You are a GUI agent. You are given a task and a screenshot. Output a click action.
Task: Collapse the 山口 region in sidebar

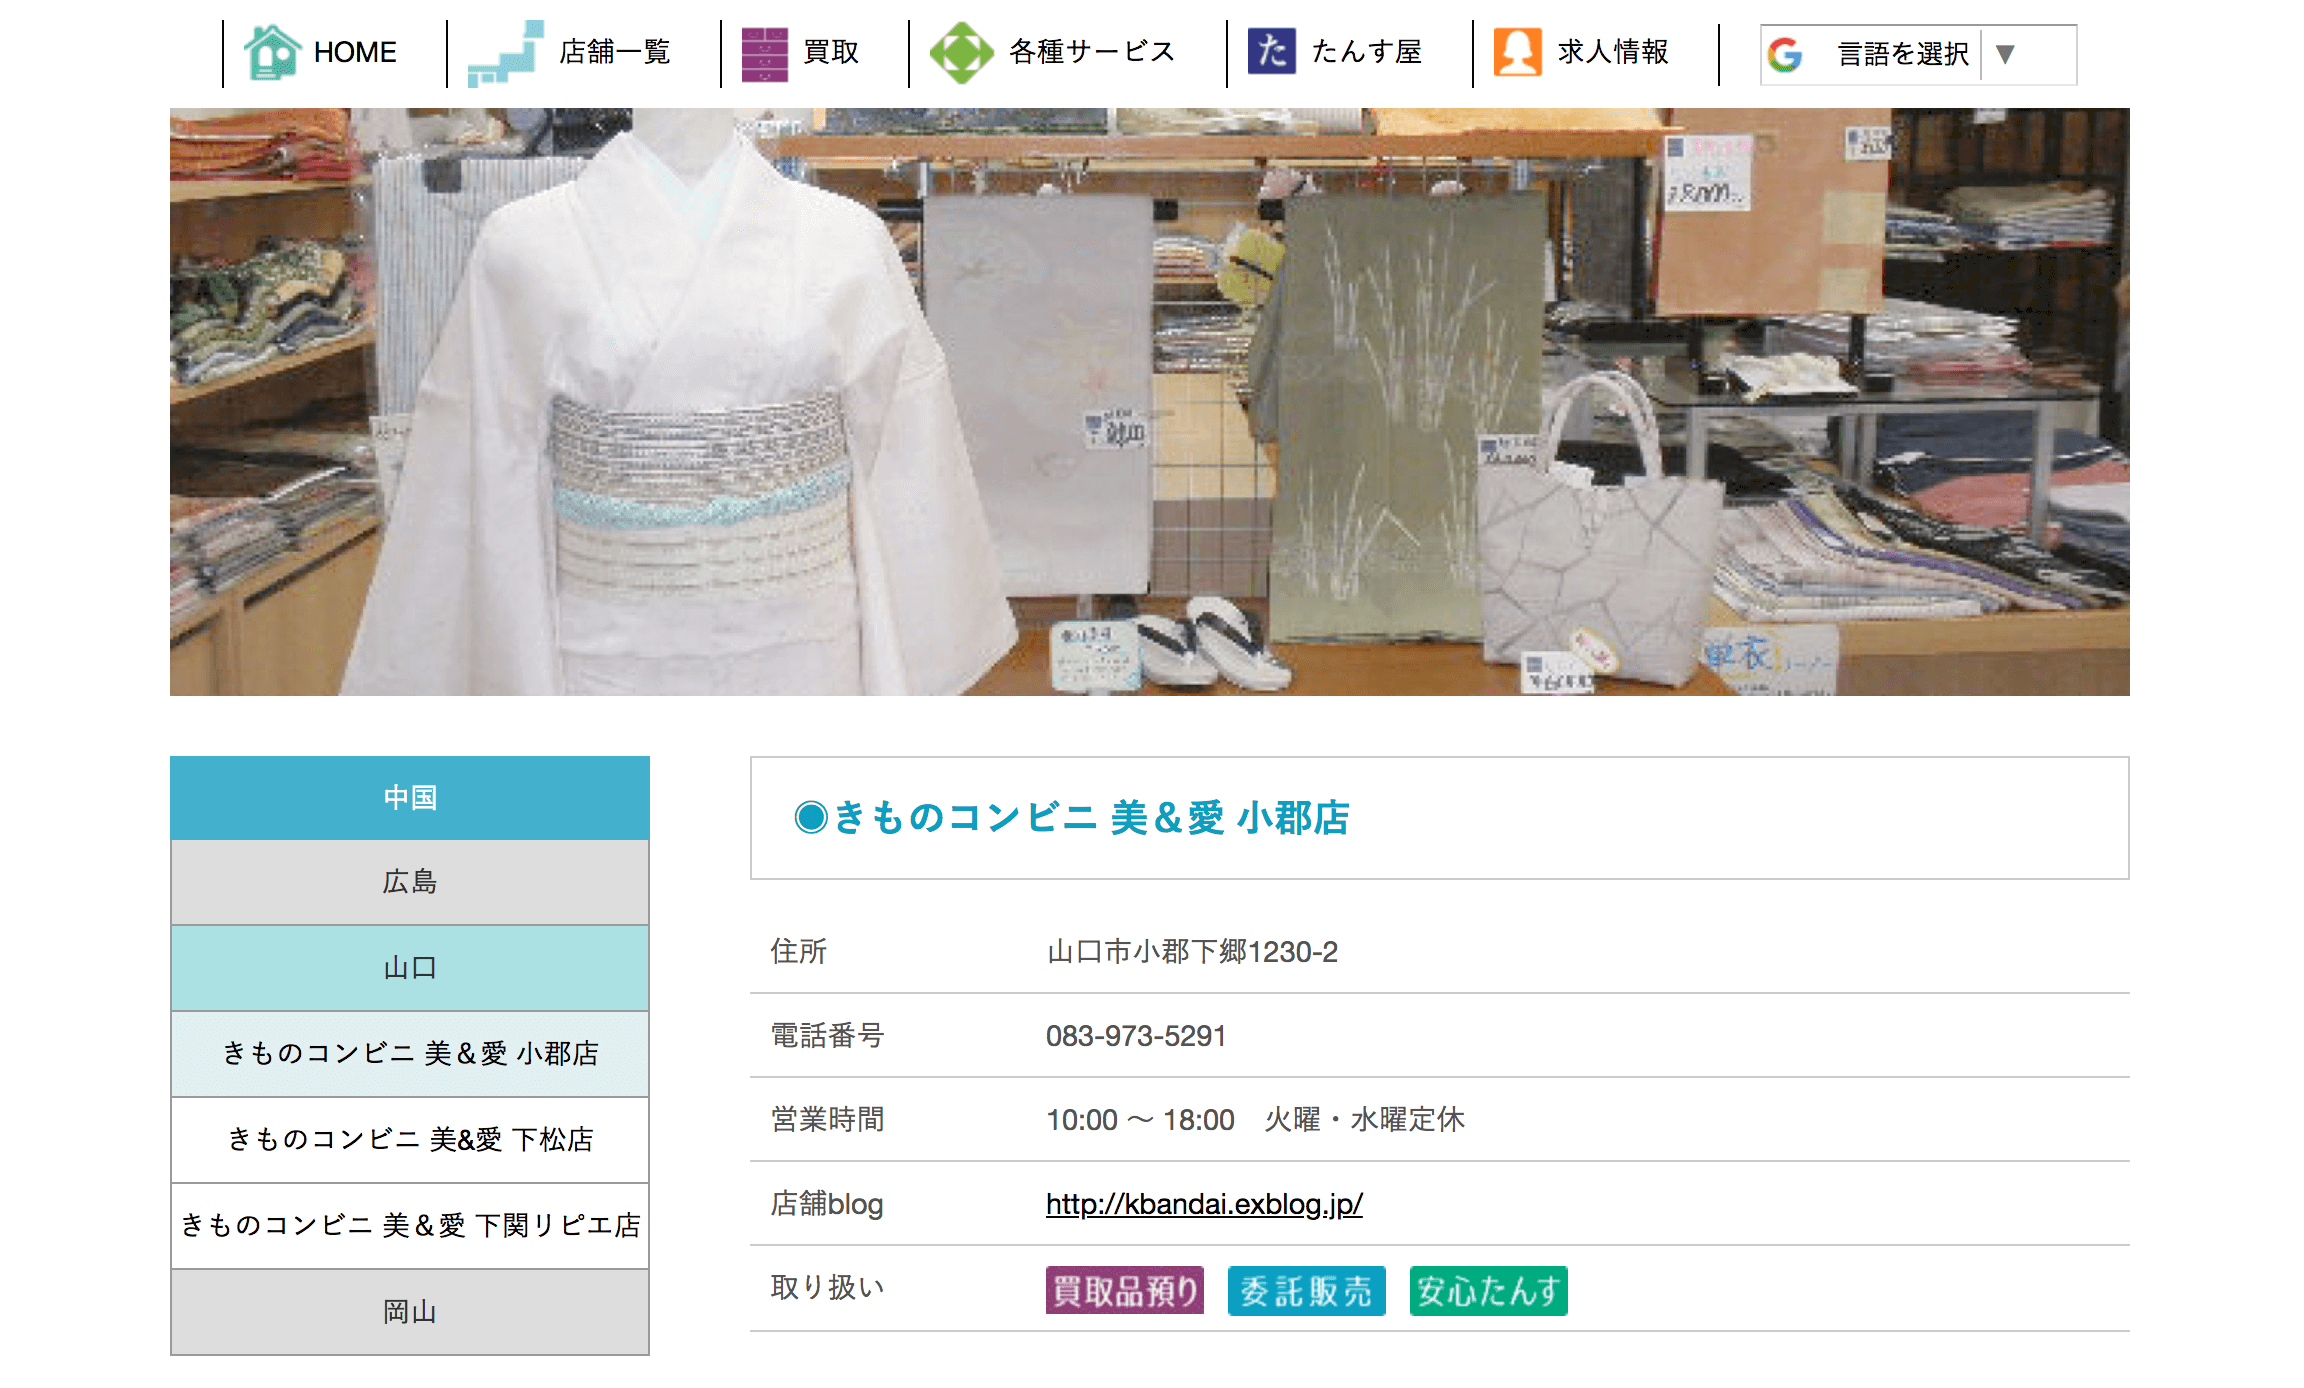click(410, 968)
